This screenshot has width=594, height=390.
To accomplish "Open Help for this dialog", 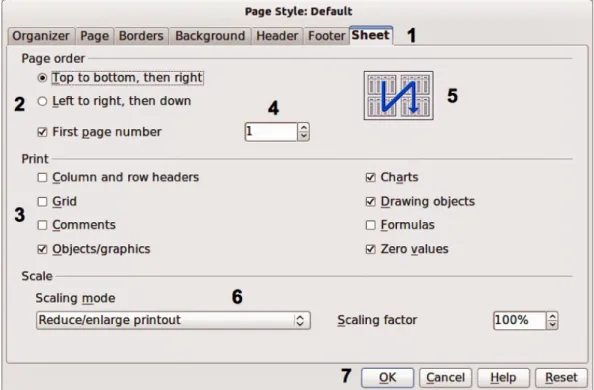I will 503,377.
